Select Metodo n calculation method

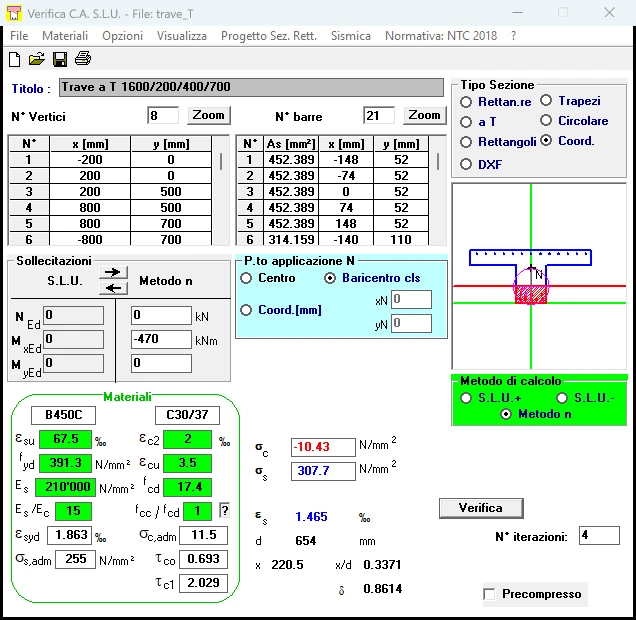click(506, 414)
